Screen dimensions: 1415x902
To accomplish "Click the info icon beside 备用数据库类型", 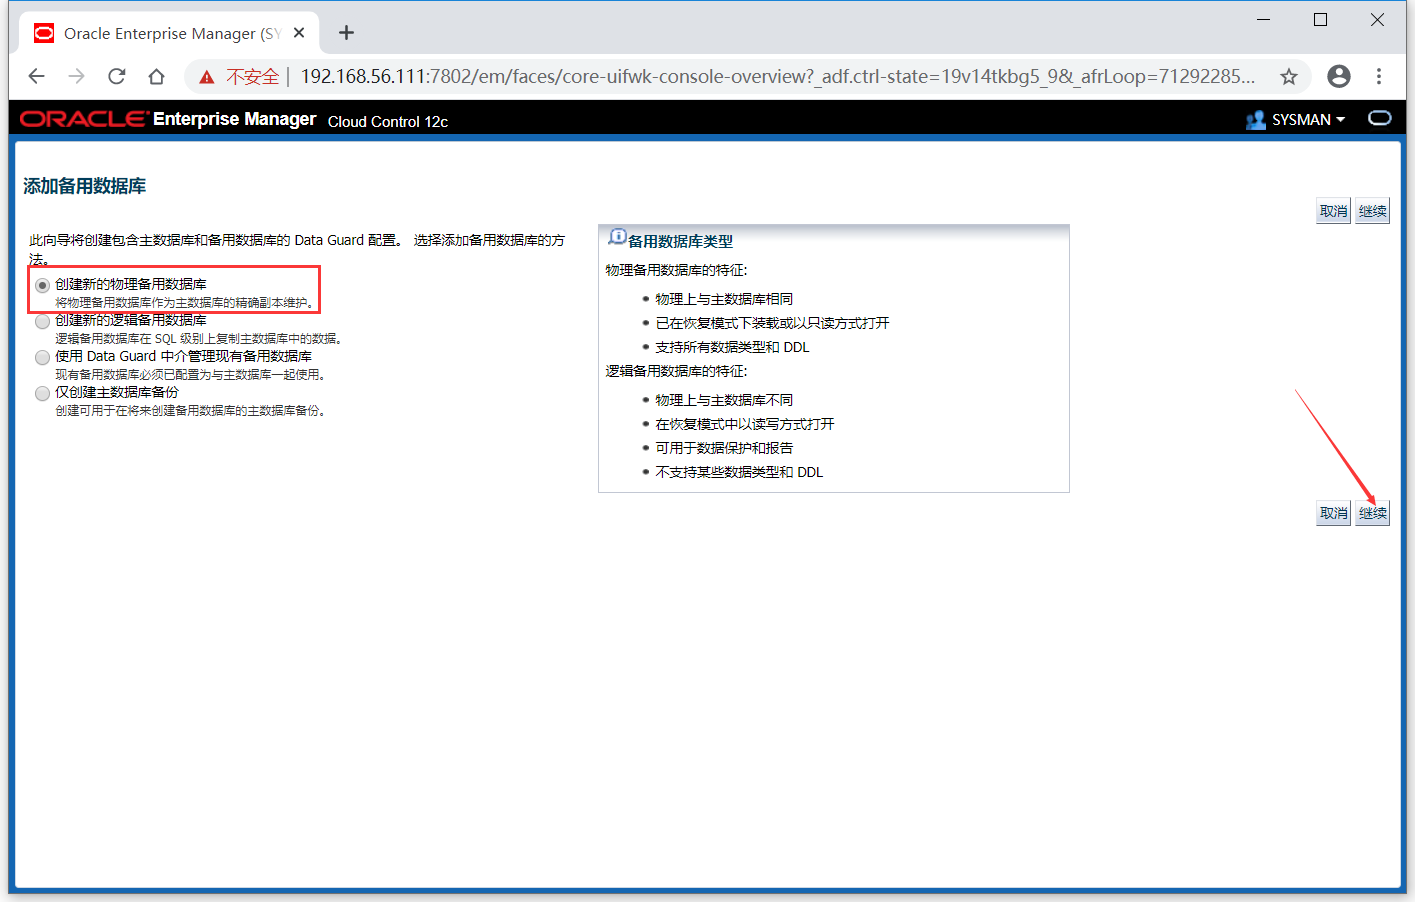I will tap(617, 237).
